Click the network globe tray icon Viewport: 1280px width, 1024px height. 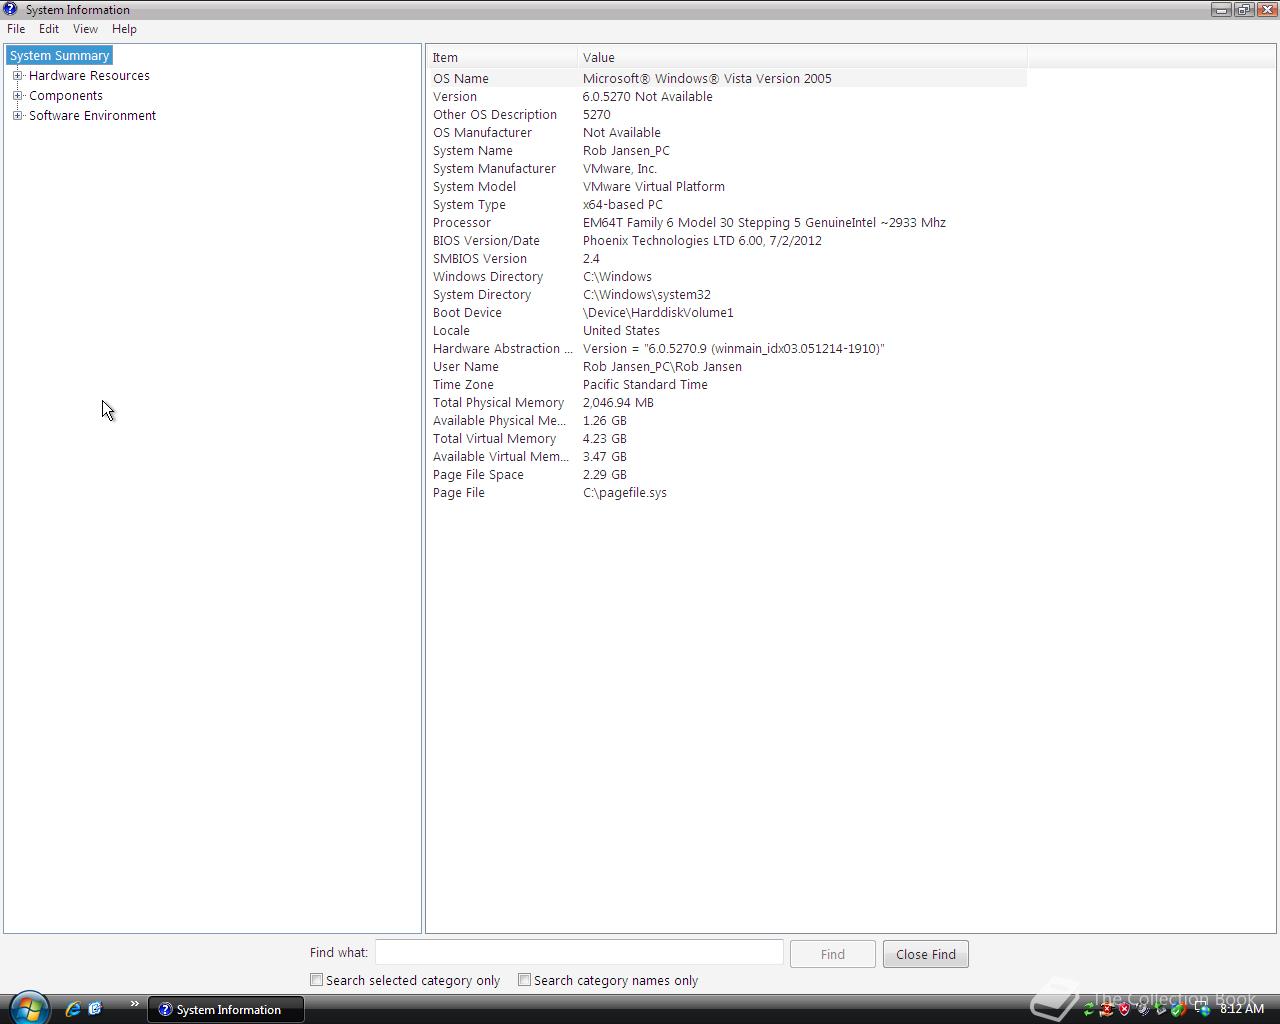point(1201,1009)
